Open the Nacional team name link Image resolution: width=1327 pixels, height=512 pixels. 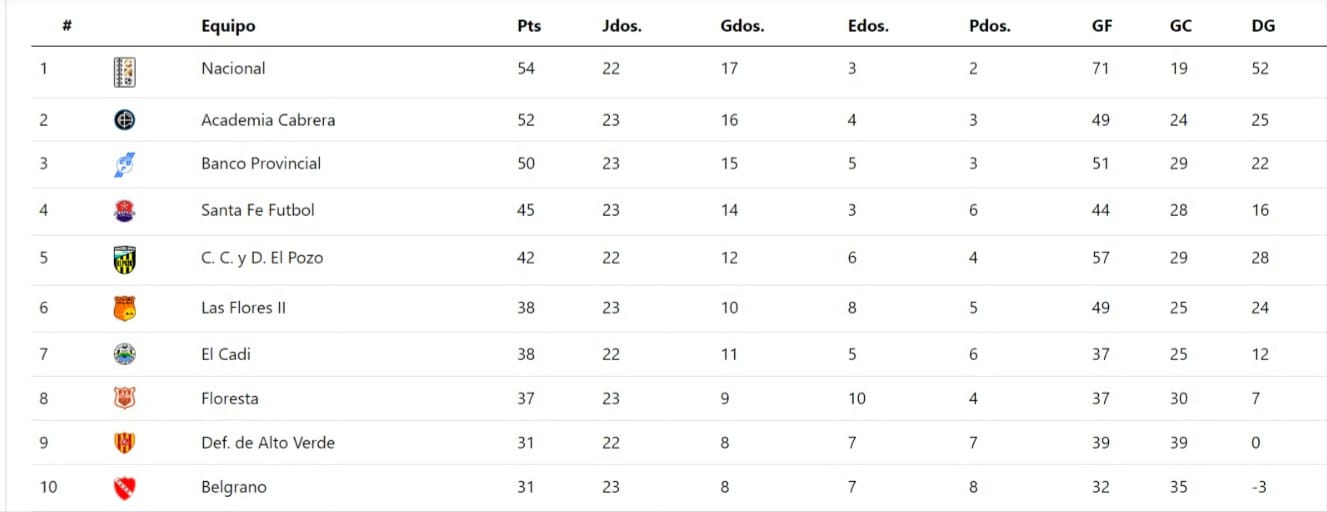(233, 68)
